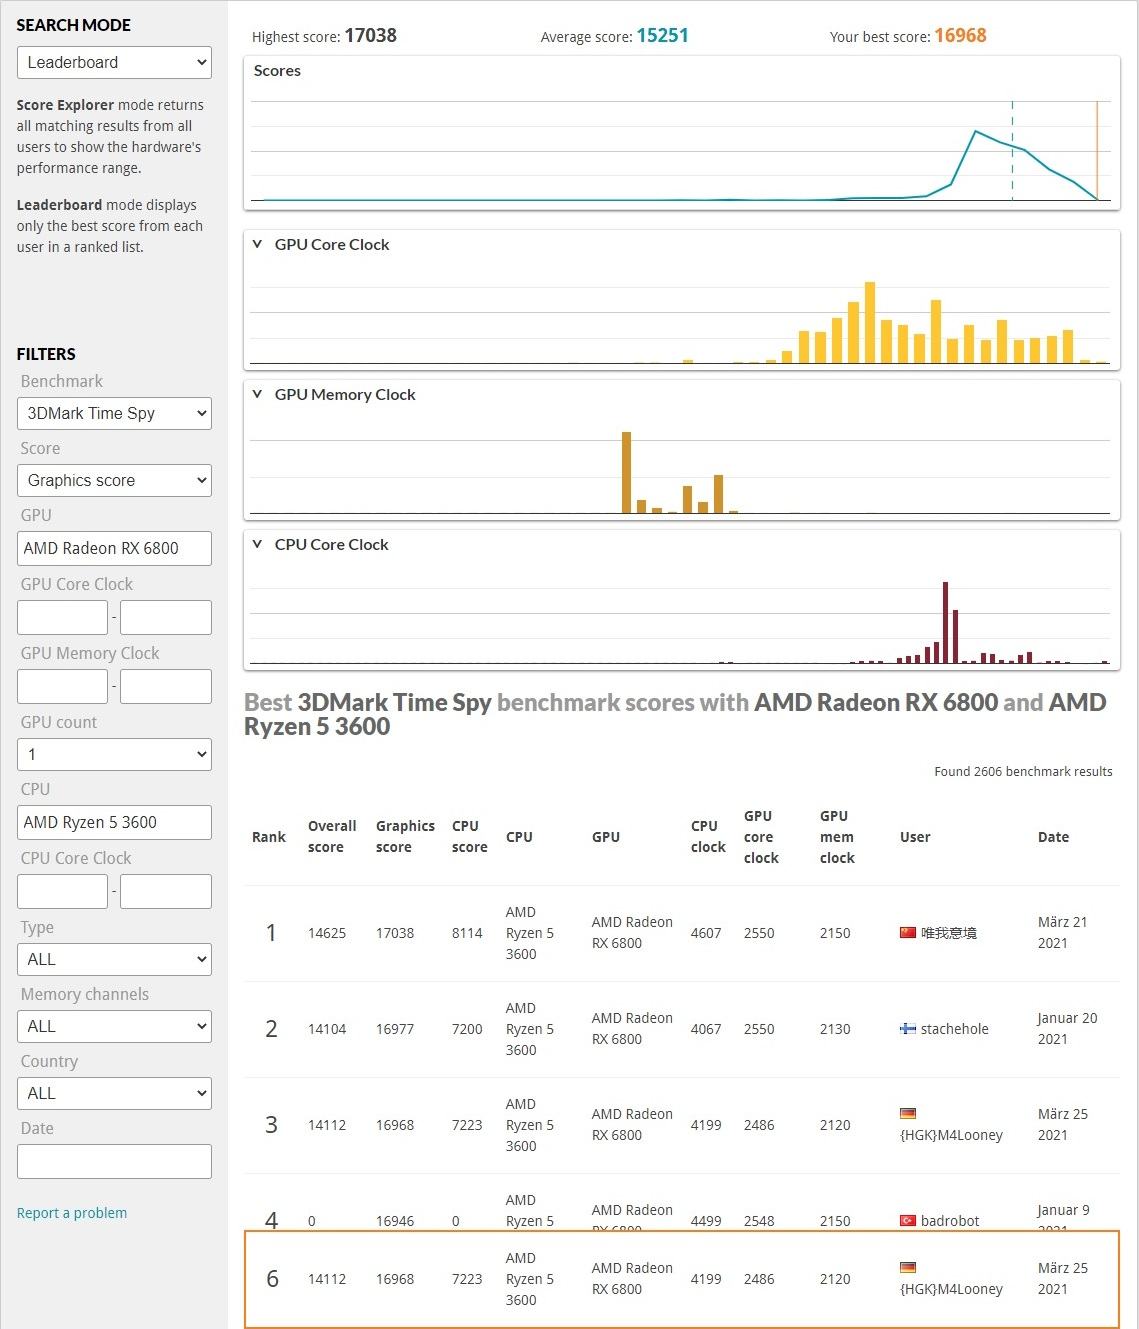The width and height of the screenshot is (1139, 1329).
Task: Click the GPU Memory Clock maximum field
Action: (166, 686)
